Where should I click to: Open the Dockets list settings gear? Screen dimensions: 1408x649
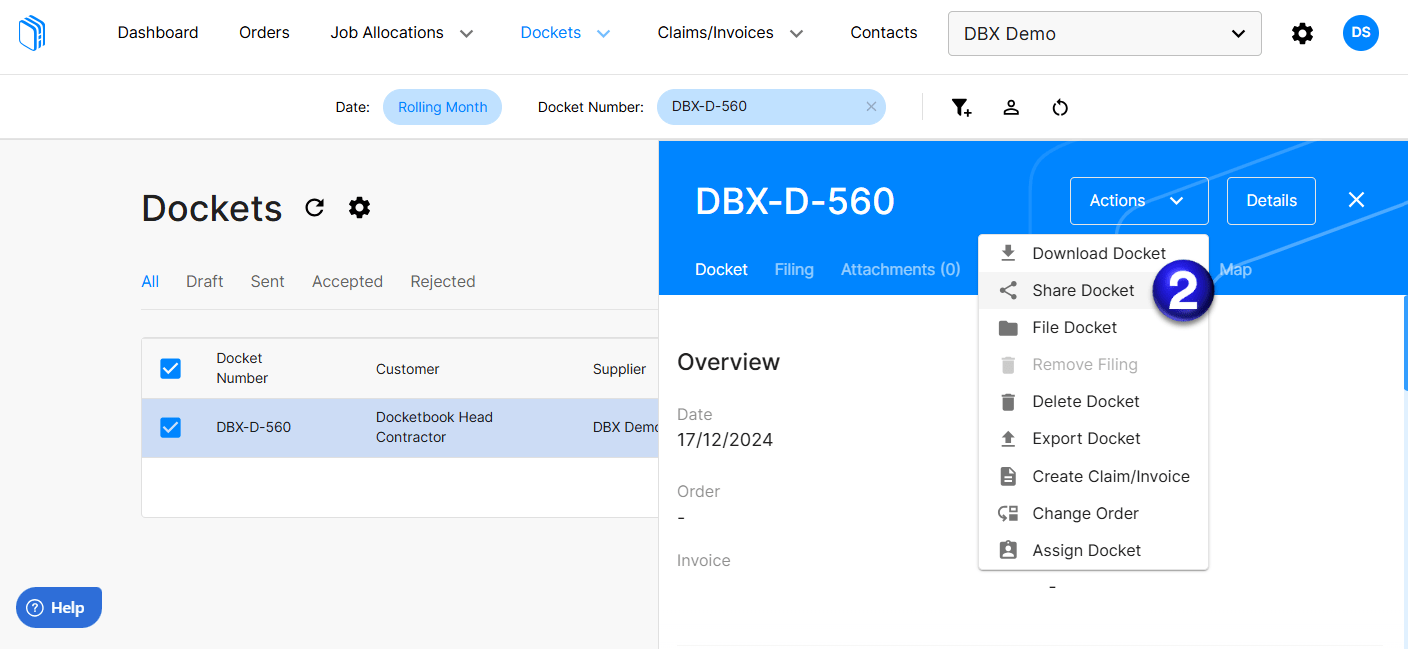coord(359,207)
